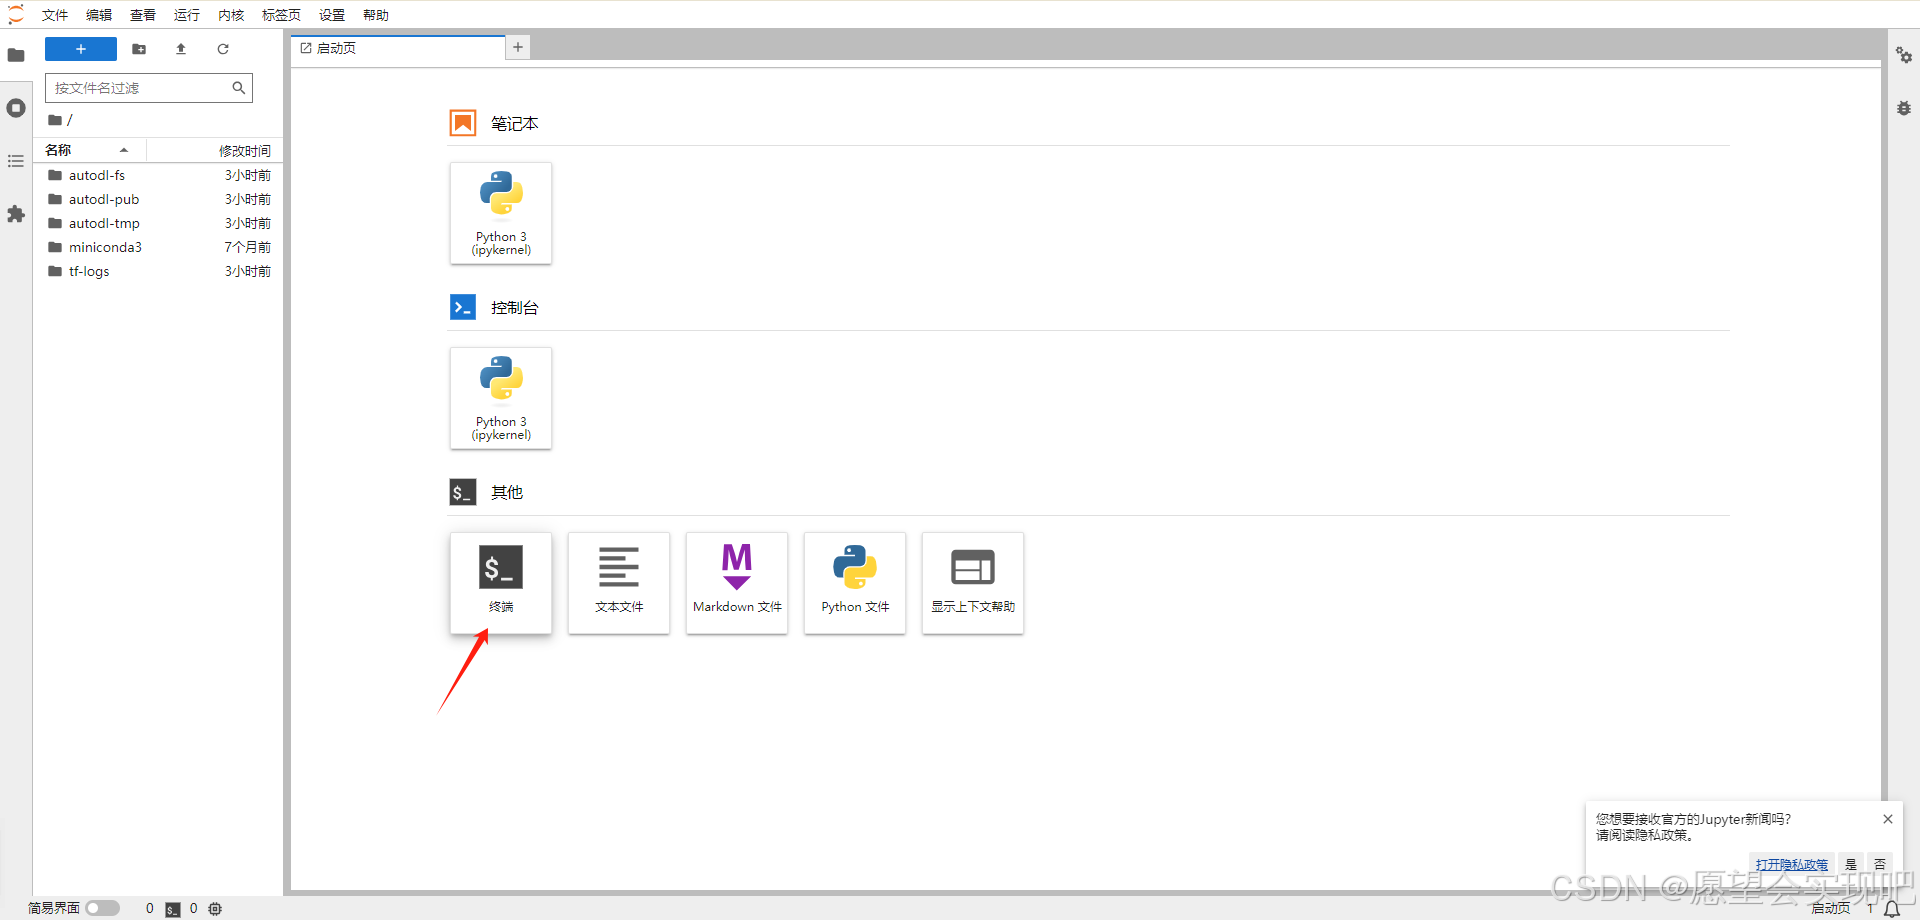Create a new Markdown file

click(x=736, y=582)
